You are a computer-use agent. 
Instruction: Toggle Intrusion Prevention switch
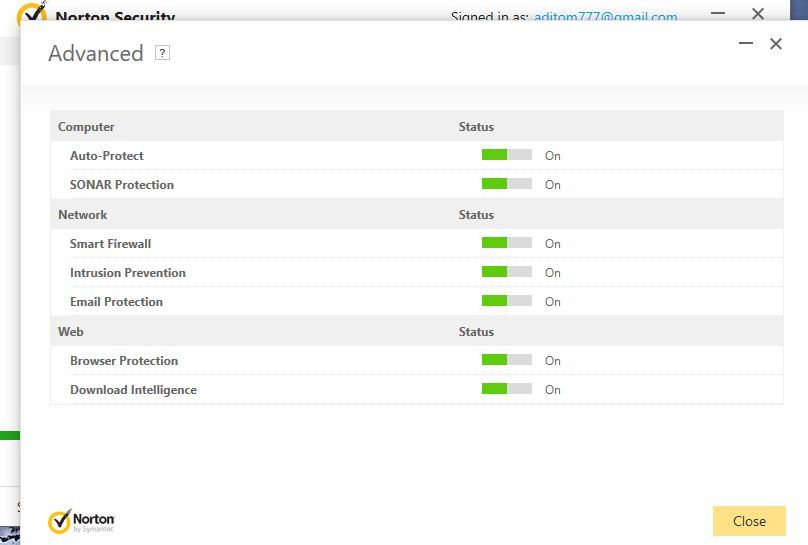(x=507, y=271)
